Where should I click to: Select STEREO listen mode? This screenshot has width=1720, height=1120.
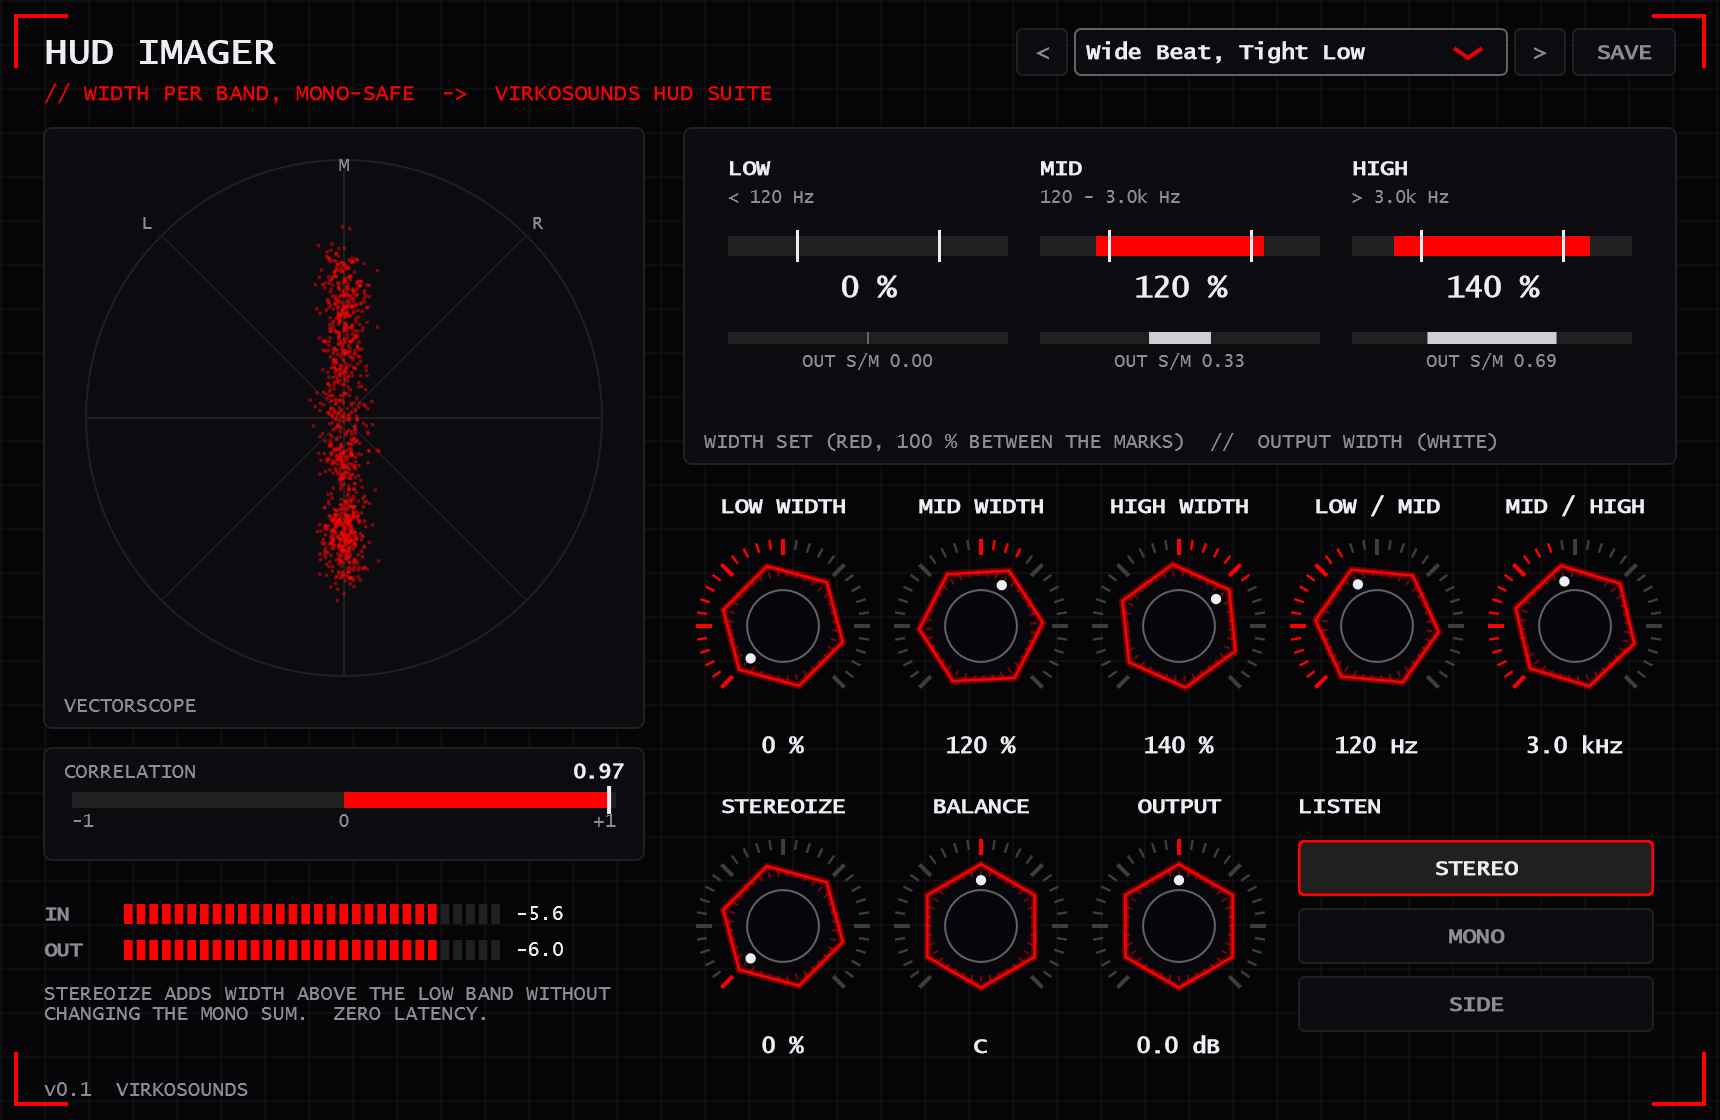(x=1476, y=868)
